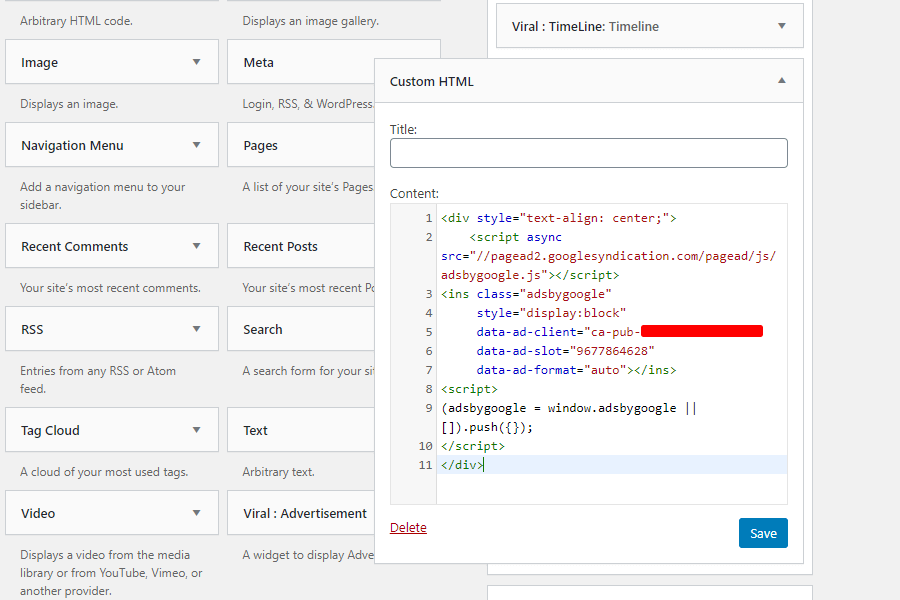This screenshot has height=600, width=900.
Task: Click the Image widget title
Action: (40, 63)
